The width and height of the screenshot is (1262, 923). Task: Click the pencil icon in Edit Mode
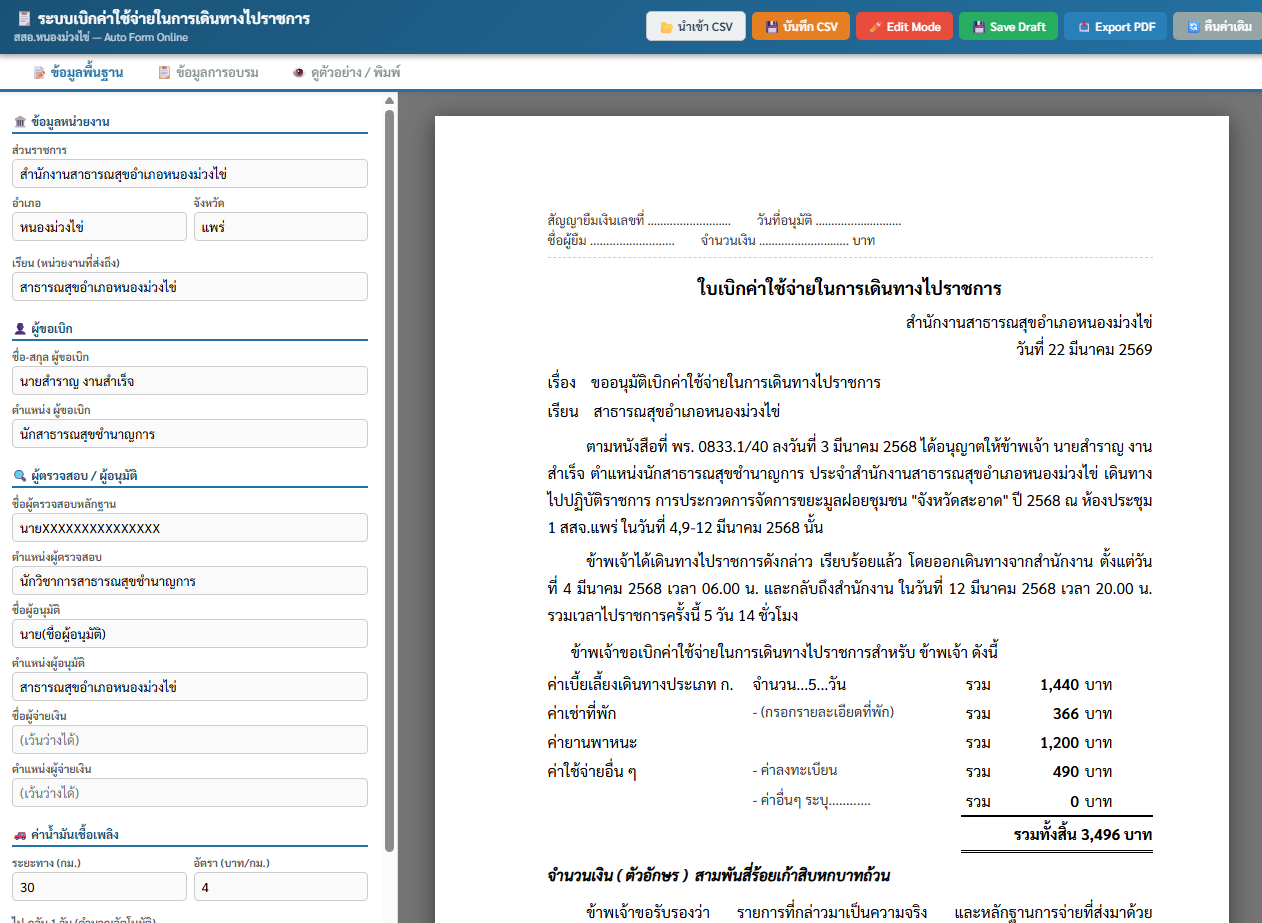(875, 27)
